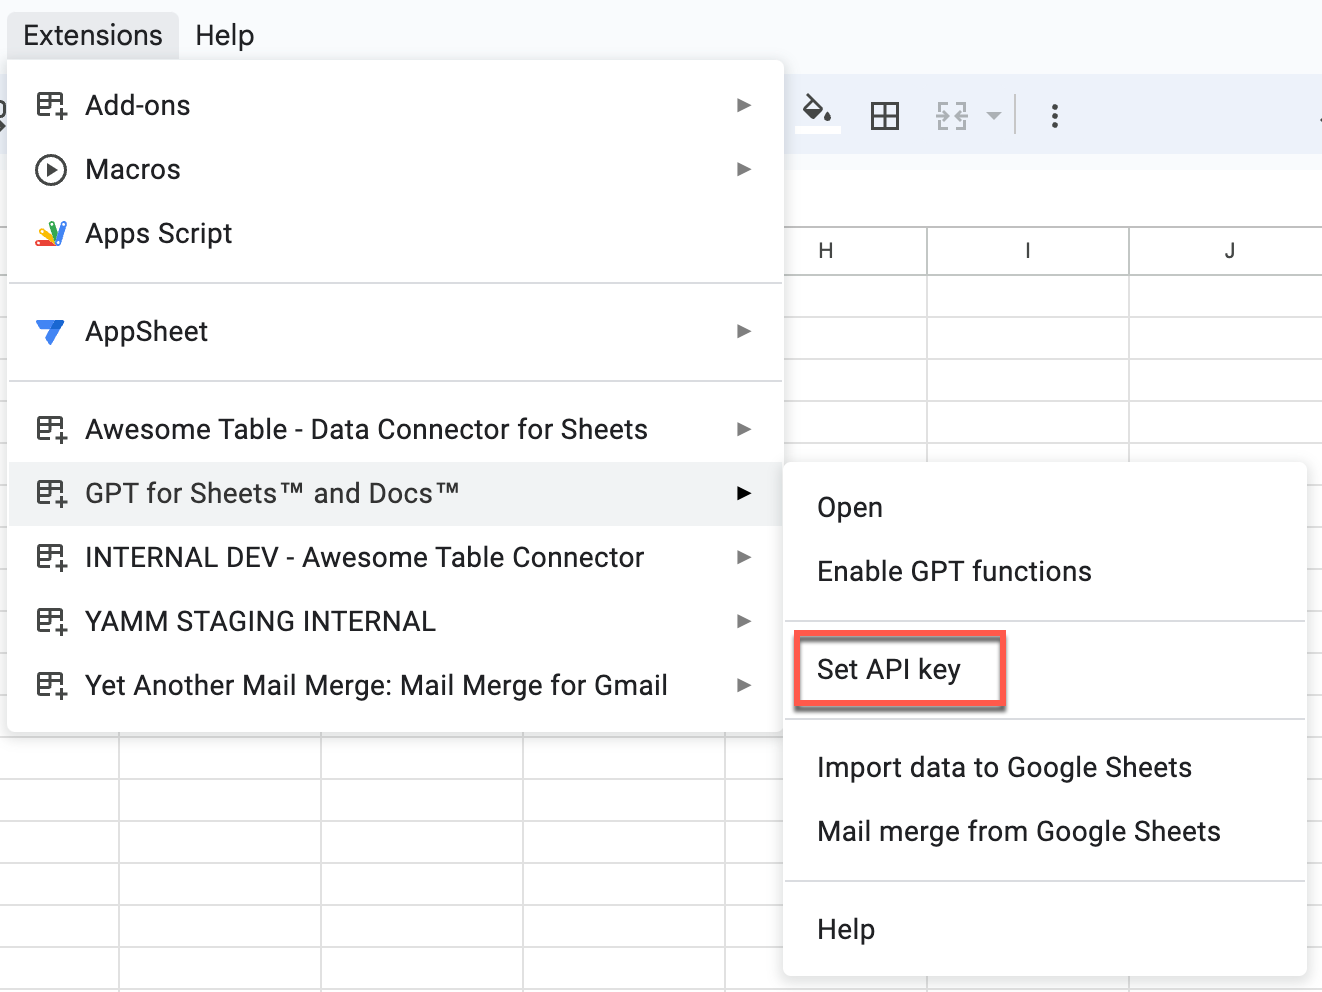
Task: Click INTERNAL DEV - Awesome Table Connector
Action: point(395,557)
